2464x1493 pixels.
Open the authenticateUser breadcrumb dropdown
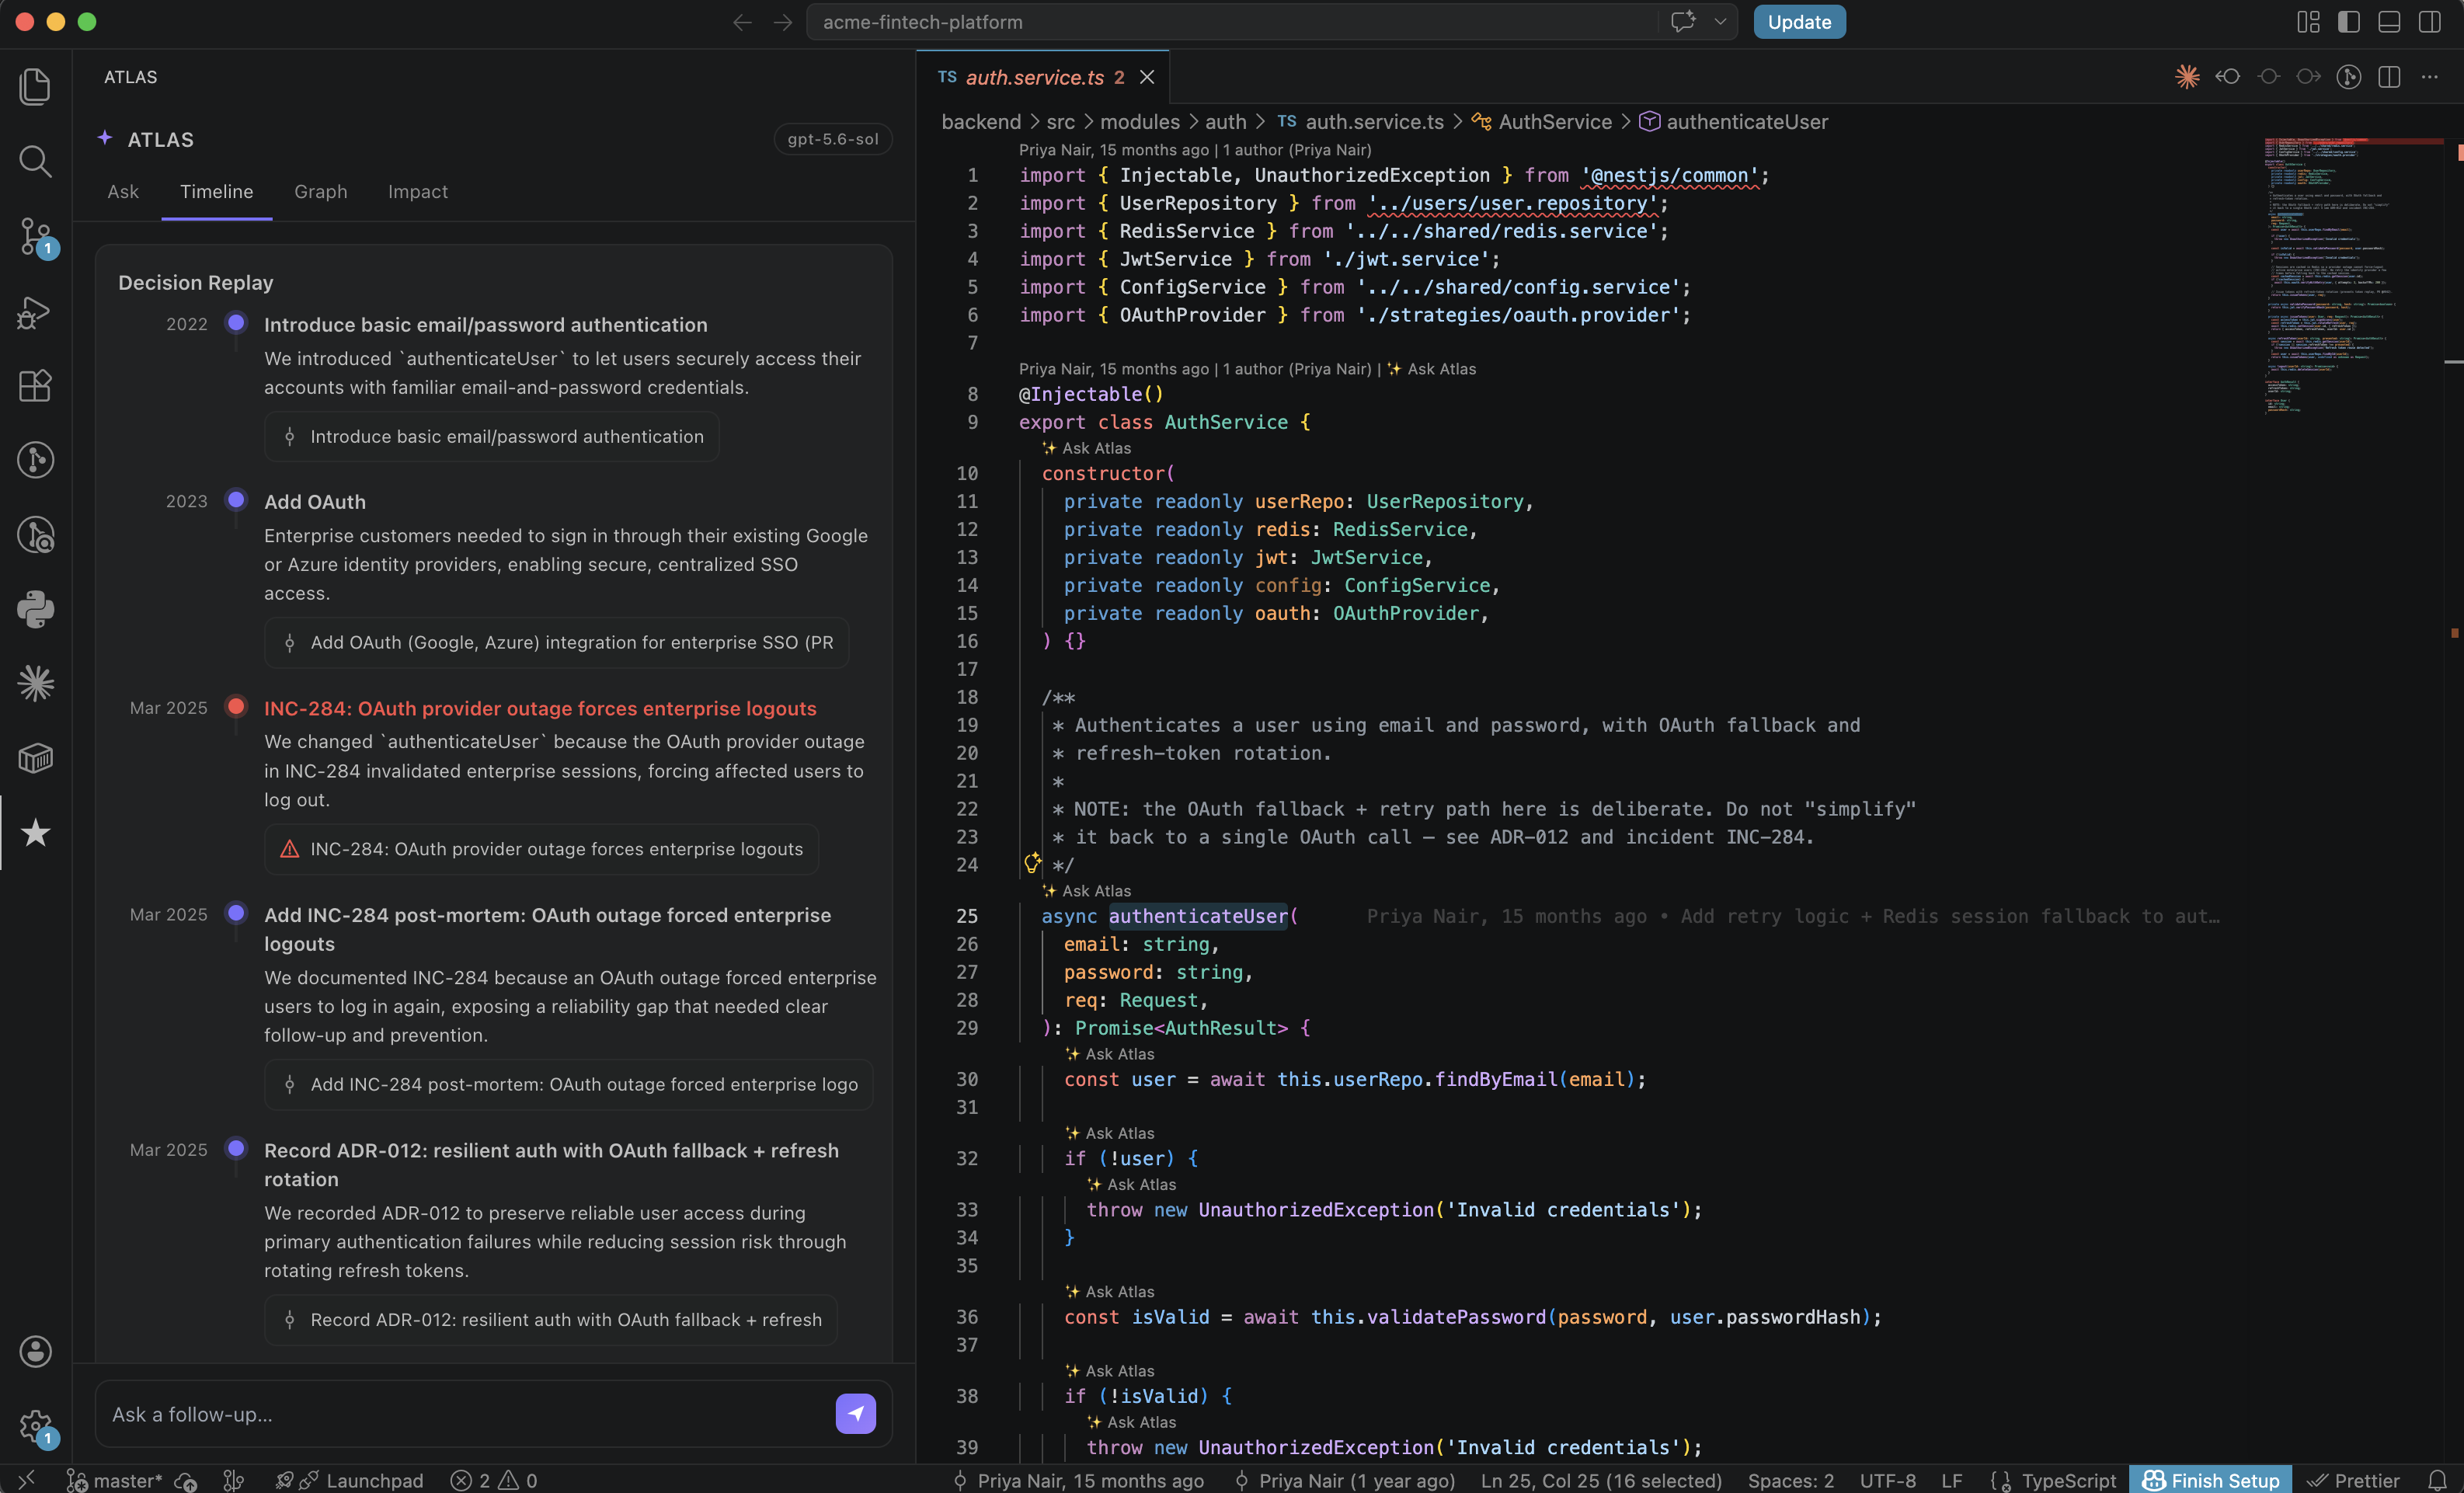pyautogui.click(x=1734, y=122)
